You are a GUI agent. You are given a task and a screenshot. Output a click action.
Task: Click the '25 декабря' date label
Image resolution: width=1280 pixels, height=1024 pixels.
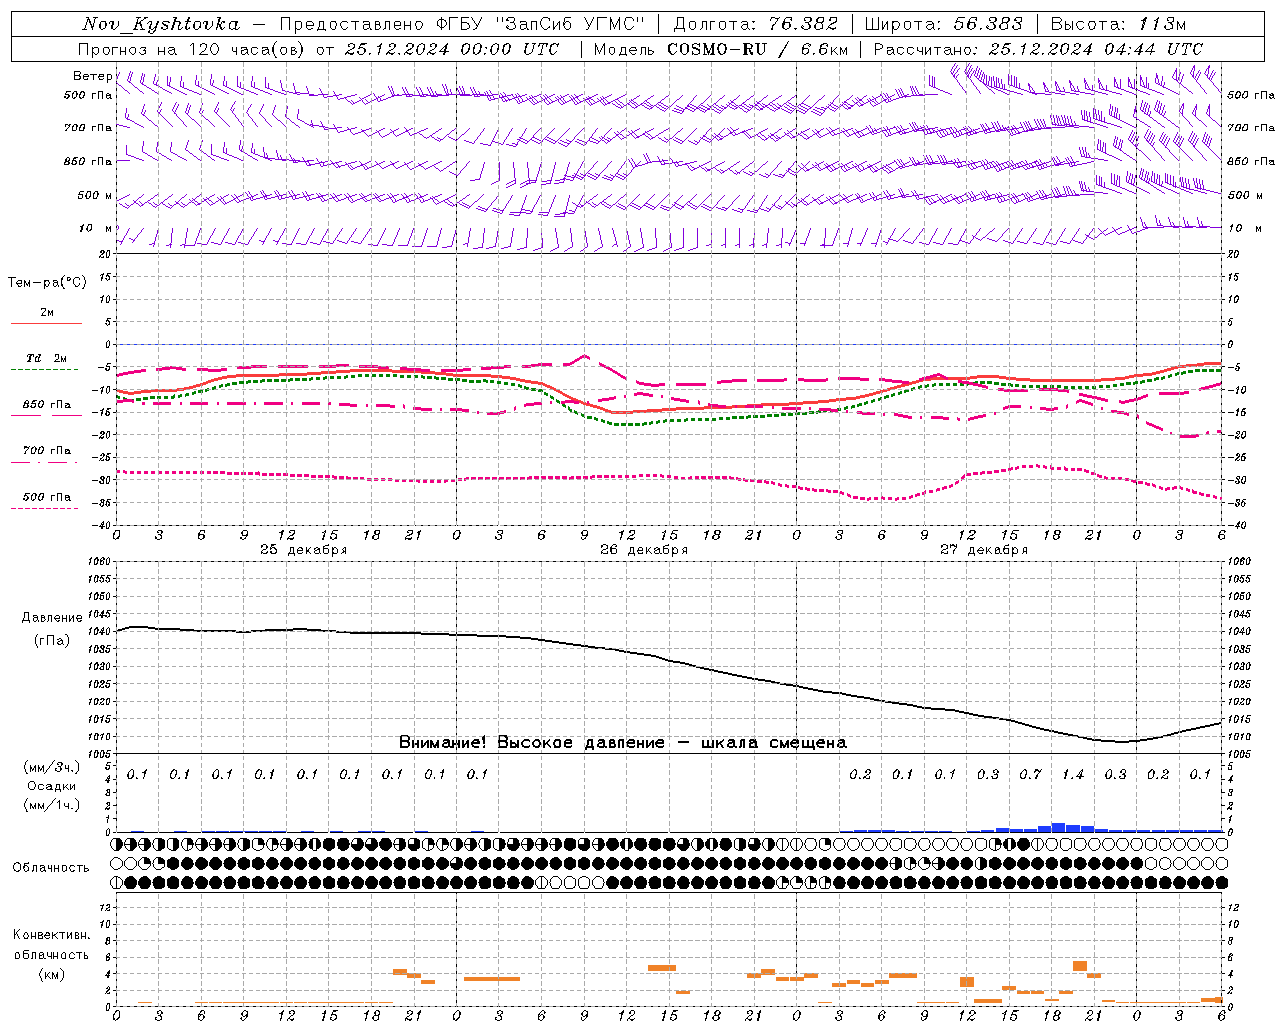(303, 550)
